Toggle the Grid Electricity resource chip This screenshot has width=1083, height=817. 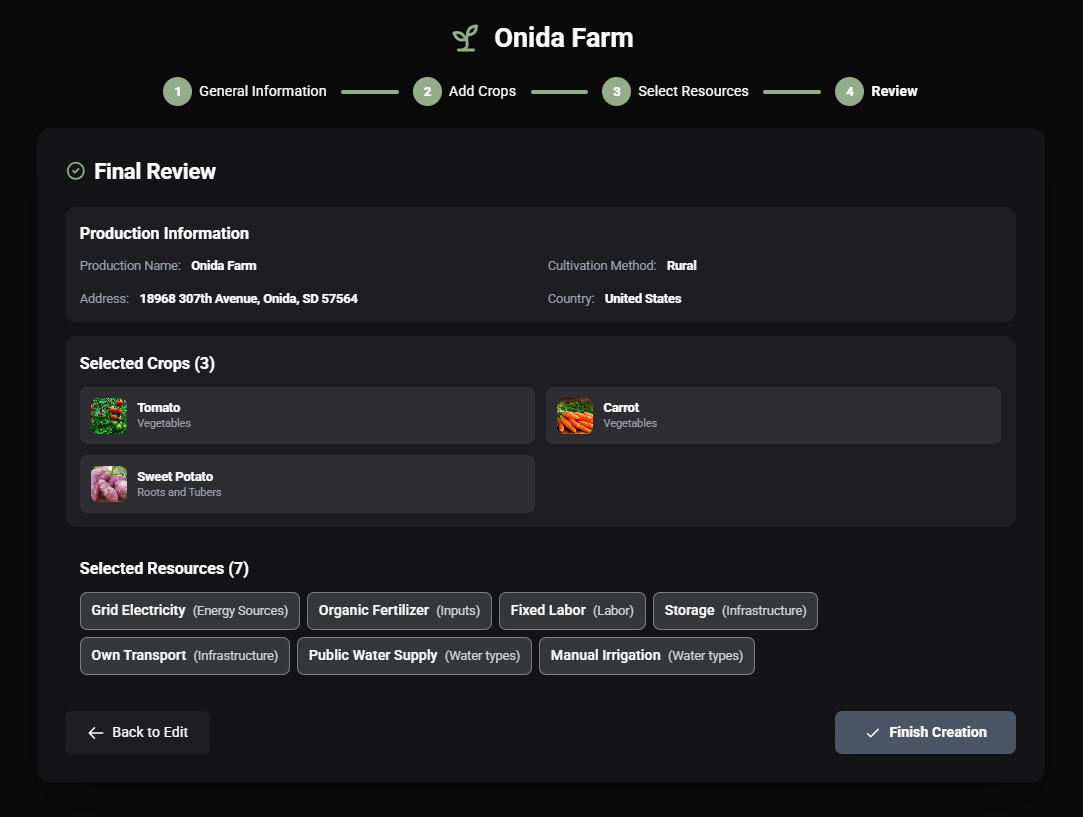pyautogui.click(x=189, y=610)
